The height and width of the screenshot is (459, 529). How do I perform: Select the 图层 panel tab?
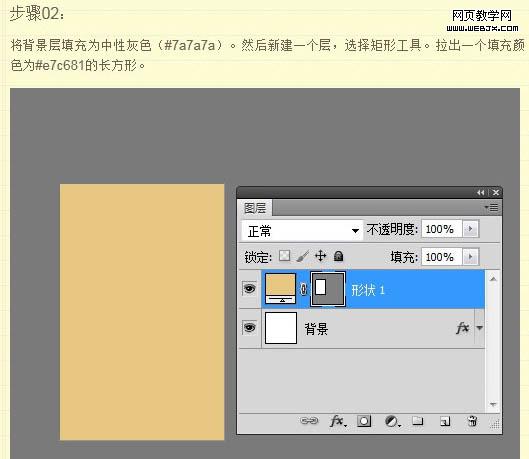tap(255, 208)
